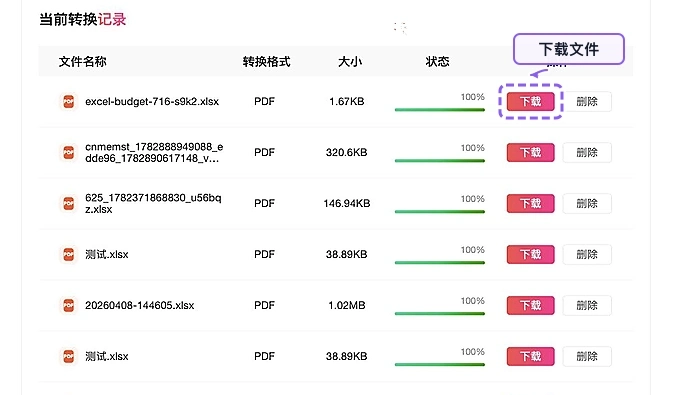
Task: Click 下载 for the 320.6KB cnmemst file
Action: 530,152
